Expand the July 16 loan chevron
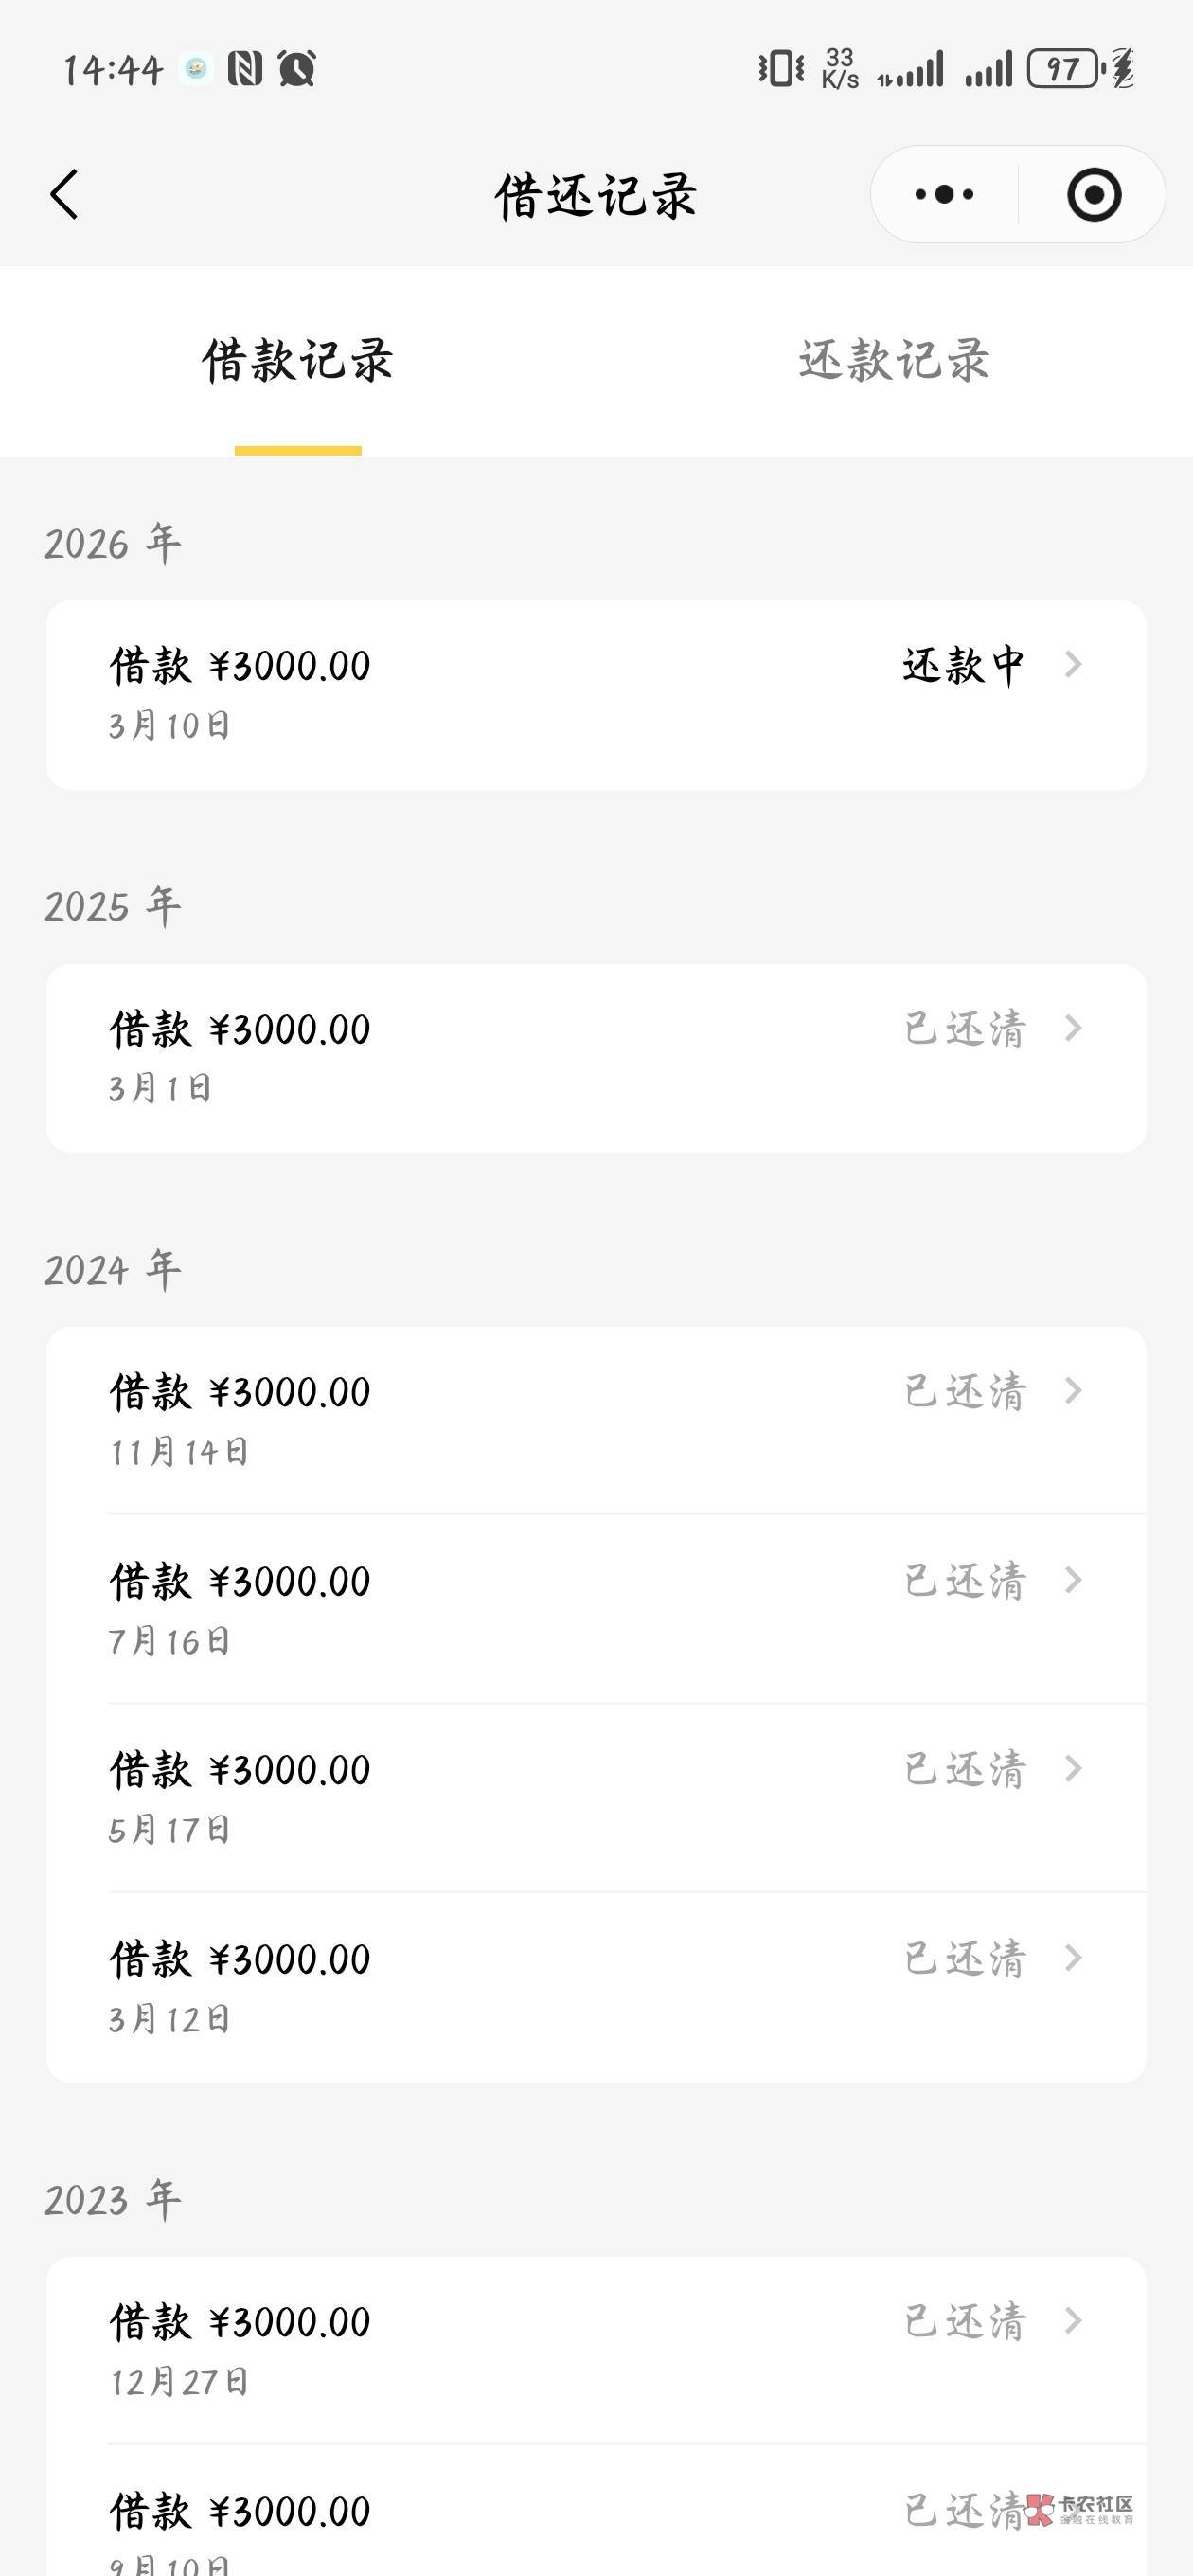The height and width of the screenshot is (2576, 1193). (1074, 1580)
